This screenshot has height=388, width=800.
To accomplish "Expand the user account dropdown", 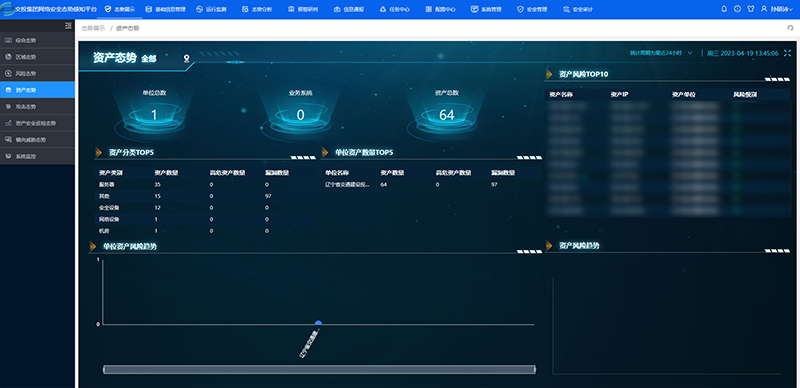I will tap(777, 9).
